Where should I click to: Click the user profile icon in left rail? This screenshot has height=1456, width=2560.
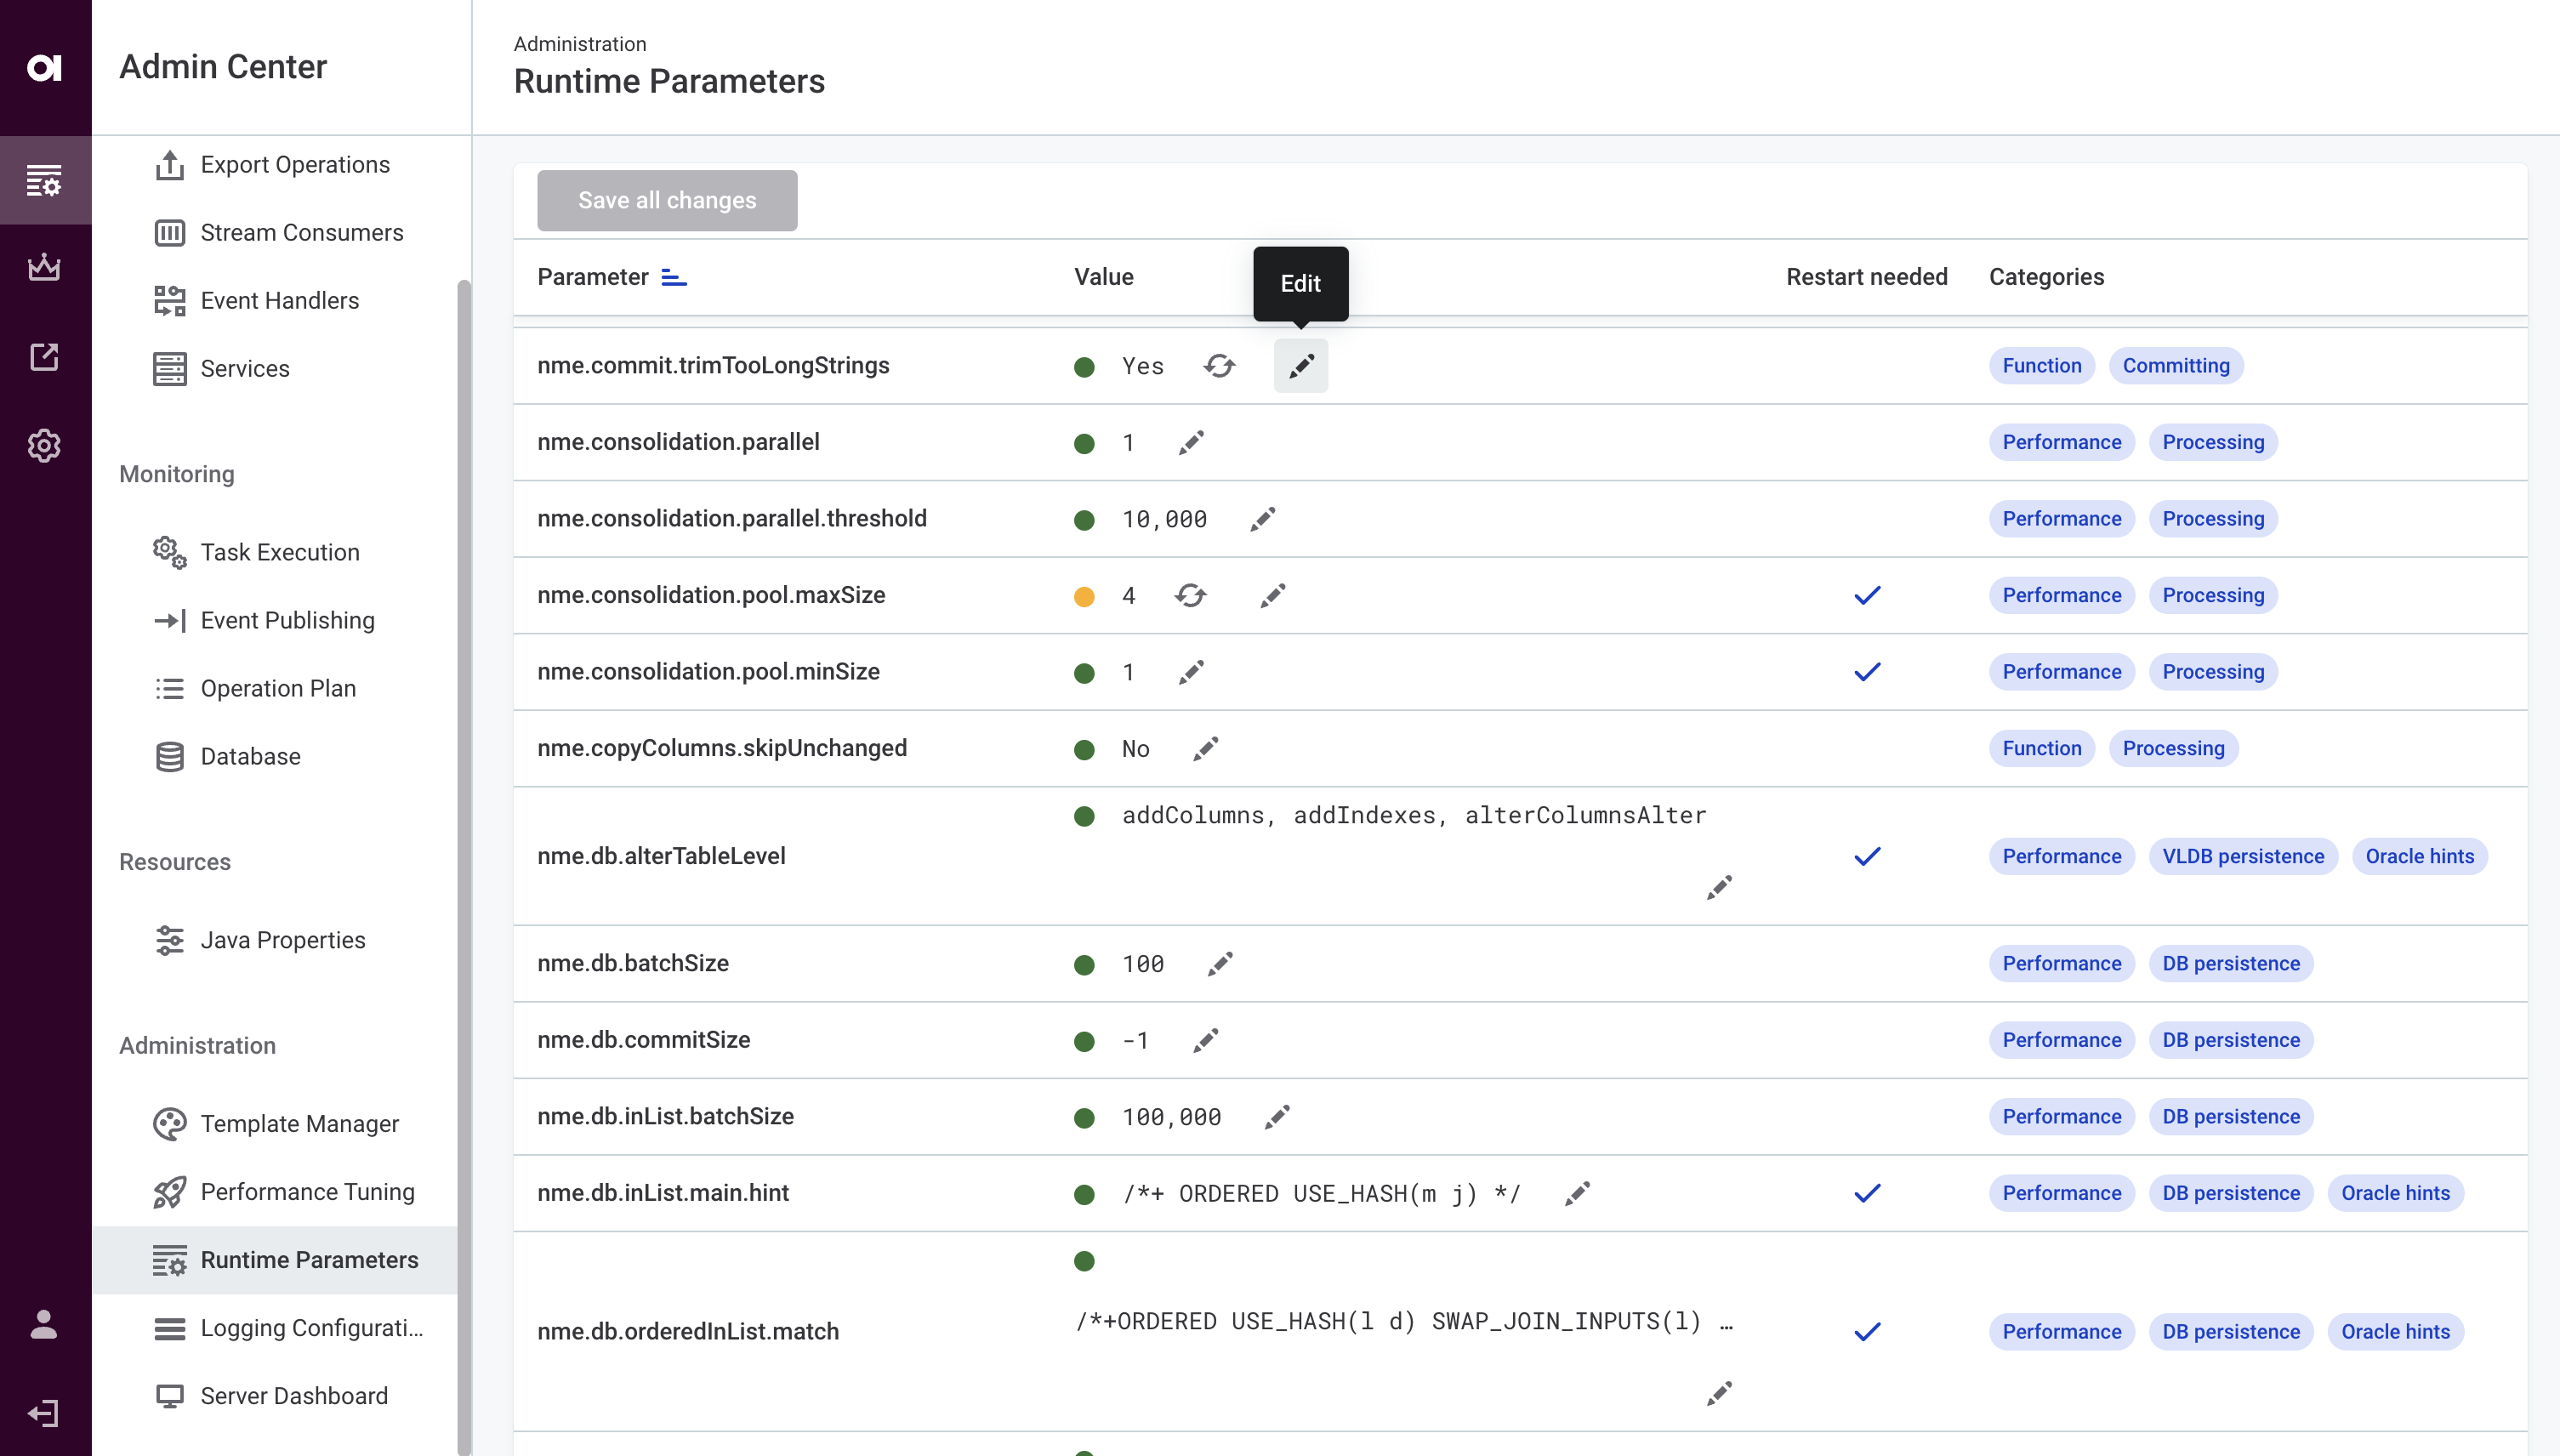tap(44, 1324)
